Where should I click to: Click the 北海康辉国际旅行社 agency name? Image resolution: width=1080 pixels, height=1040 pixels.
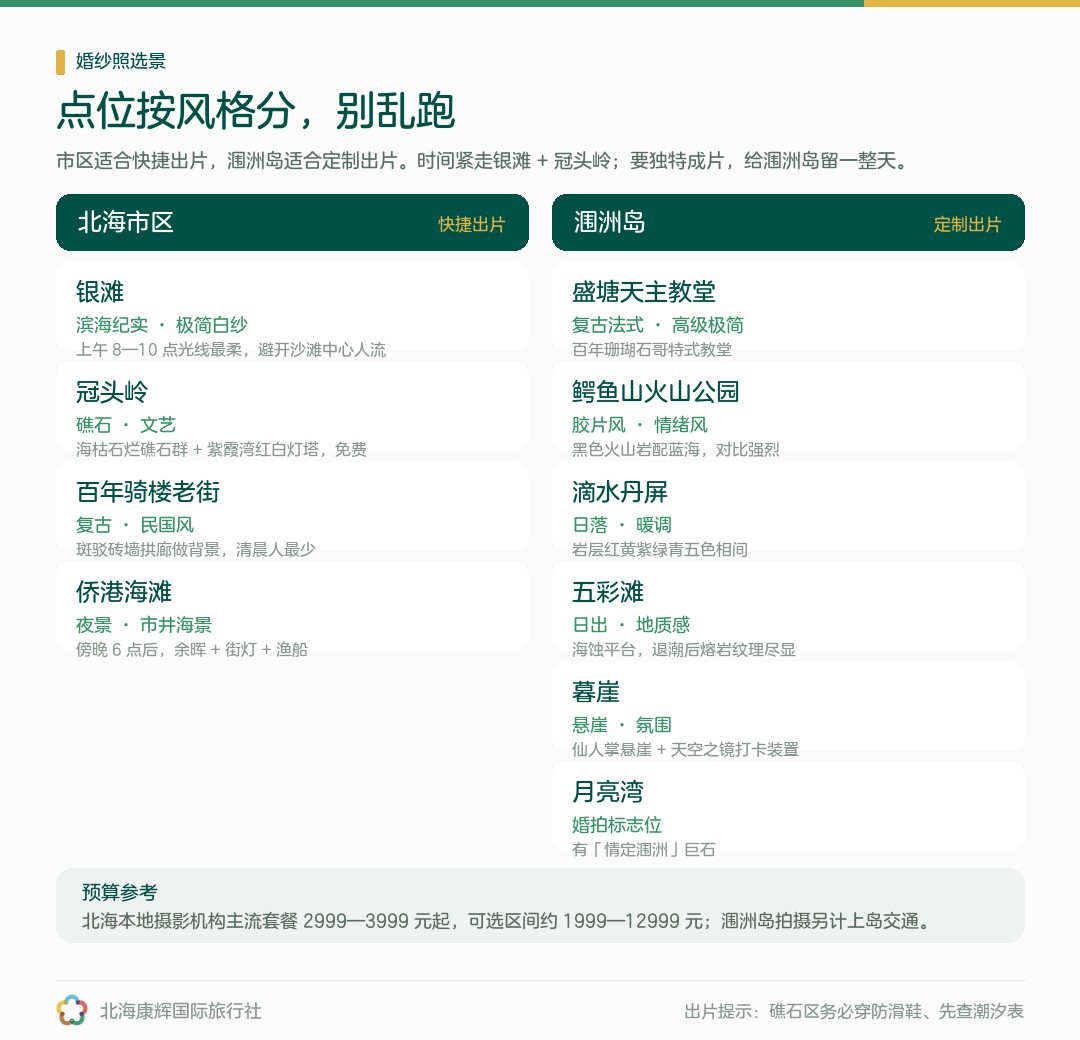[180, 1011]
